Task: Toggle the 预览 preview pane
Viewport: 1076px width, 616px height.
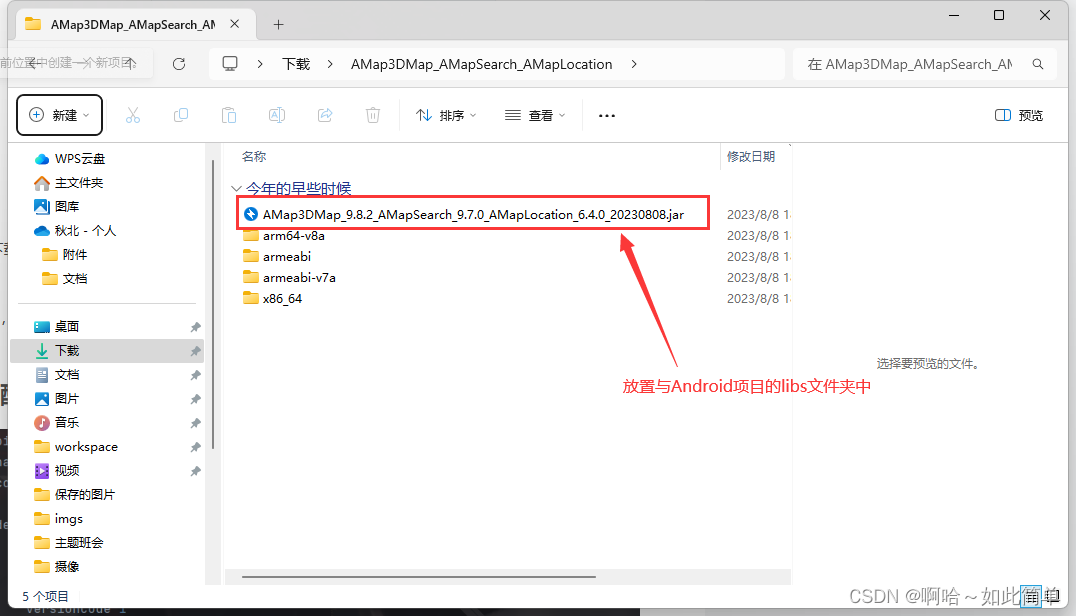Action: pyautogui.click(x=1018, y=115)
